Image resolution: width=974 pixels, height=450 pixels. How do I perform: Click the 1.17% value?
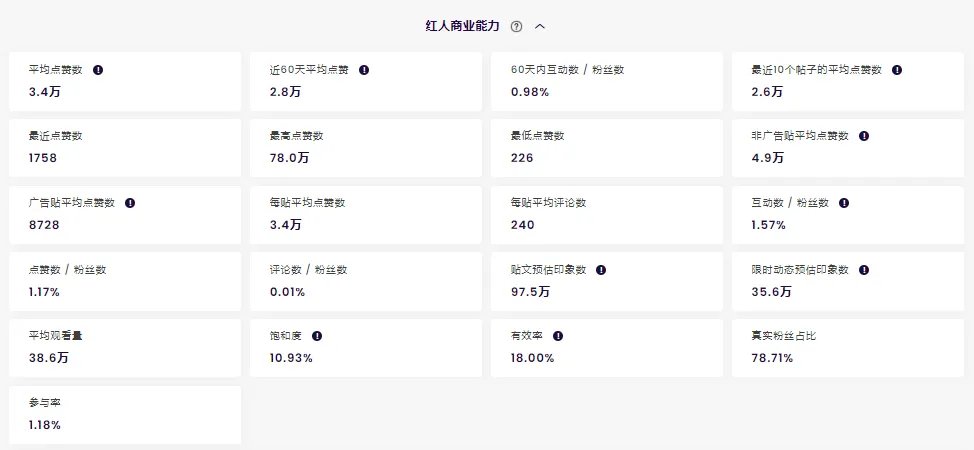[44, 292]
